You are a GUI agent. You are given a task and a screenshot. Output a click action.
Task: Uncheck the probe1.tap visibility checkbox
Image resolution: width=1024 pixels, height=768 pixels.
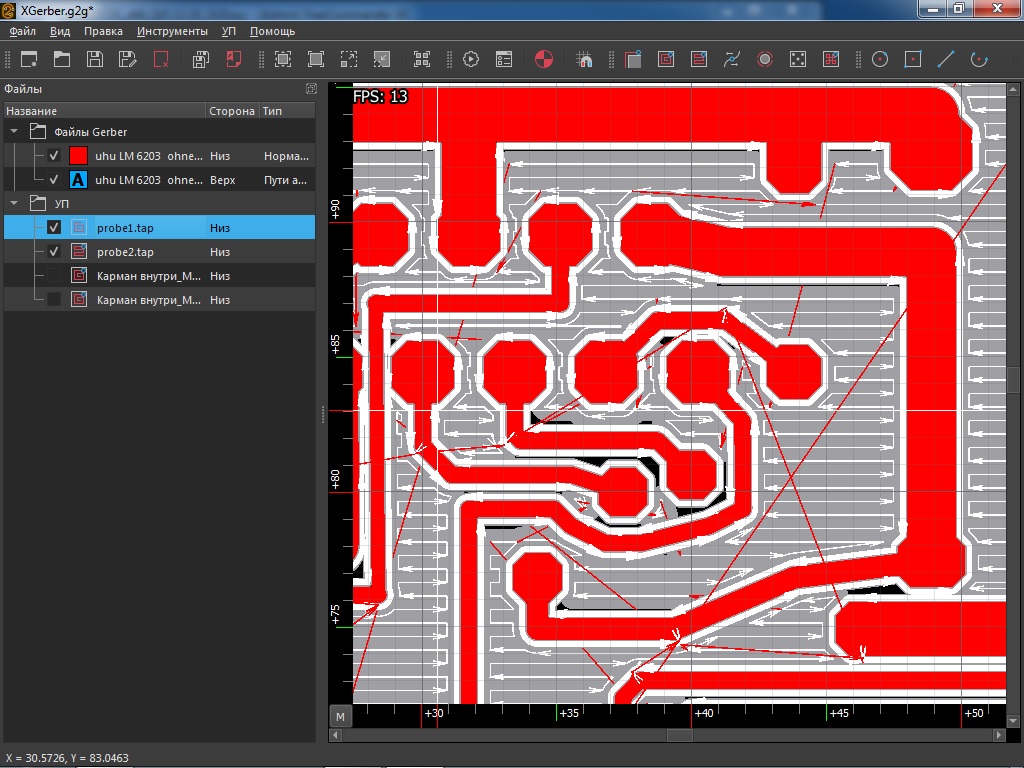pos(54,228)
